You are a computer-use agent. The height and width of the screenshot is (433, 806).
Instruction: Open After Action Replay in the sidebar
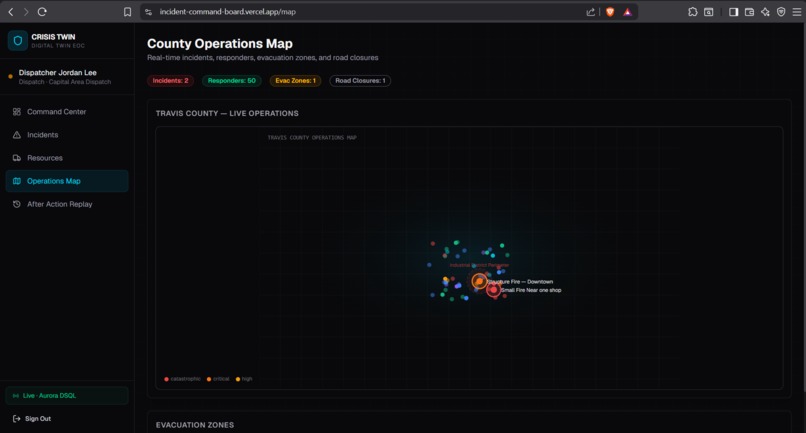(67, 204)
